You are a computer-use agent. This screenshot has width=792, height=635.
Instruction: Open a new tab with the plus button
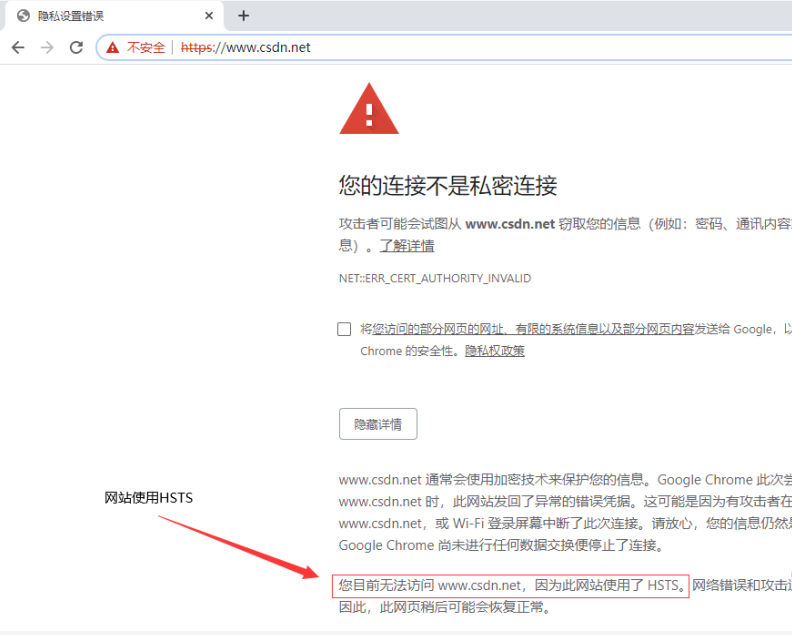point(243,16)
